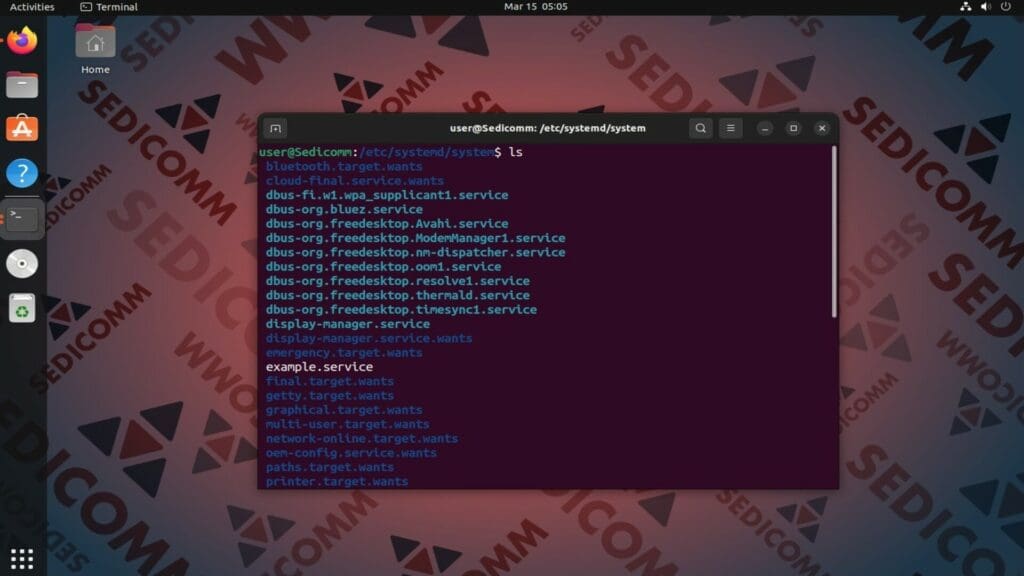Click emergency.target.wants entry
This screenshot has height=576, width=1024.
[344, 353]
